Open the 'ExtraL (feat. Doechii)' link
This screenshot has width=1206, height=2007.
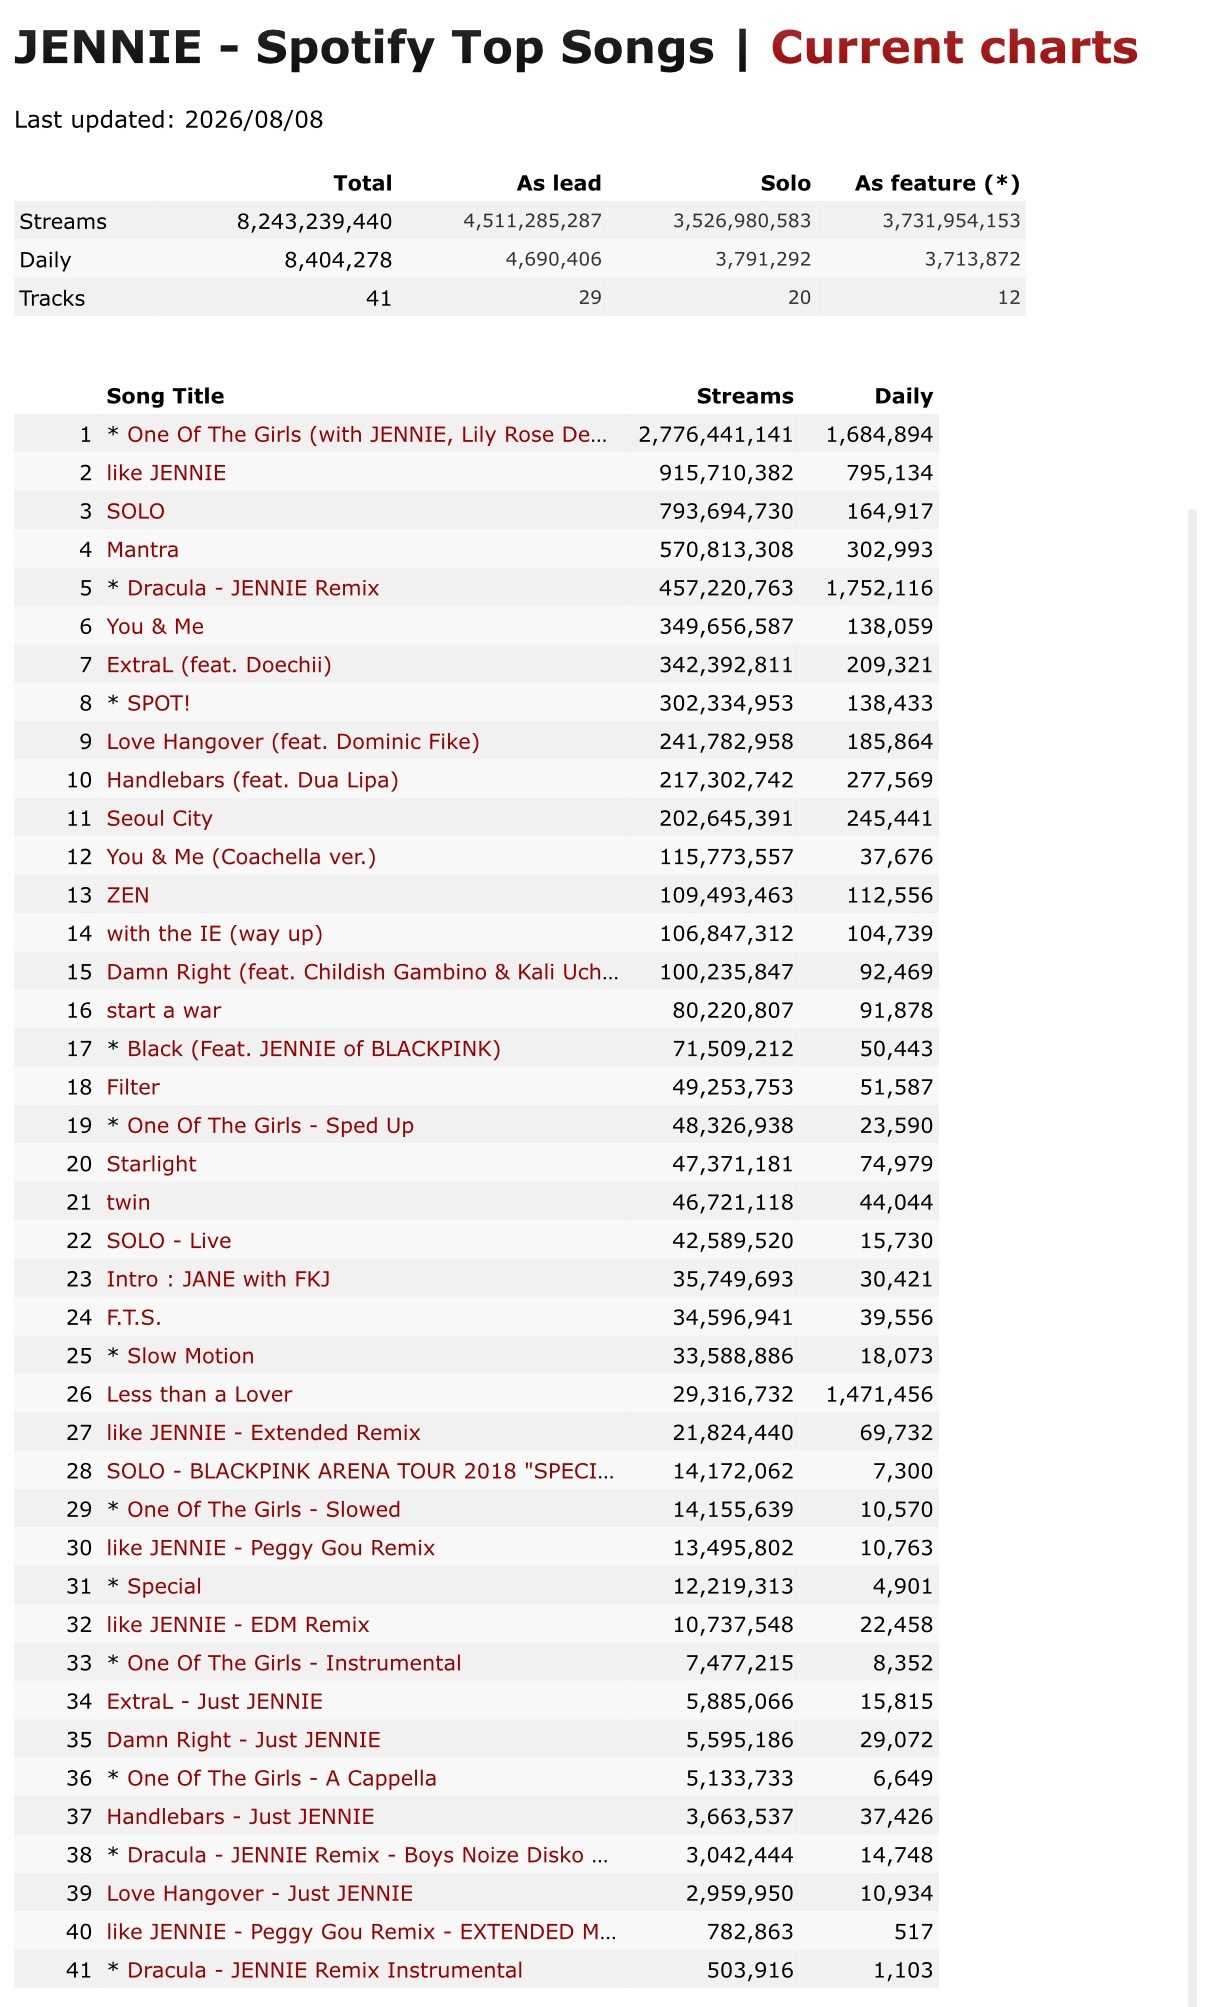point(219,665)
